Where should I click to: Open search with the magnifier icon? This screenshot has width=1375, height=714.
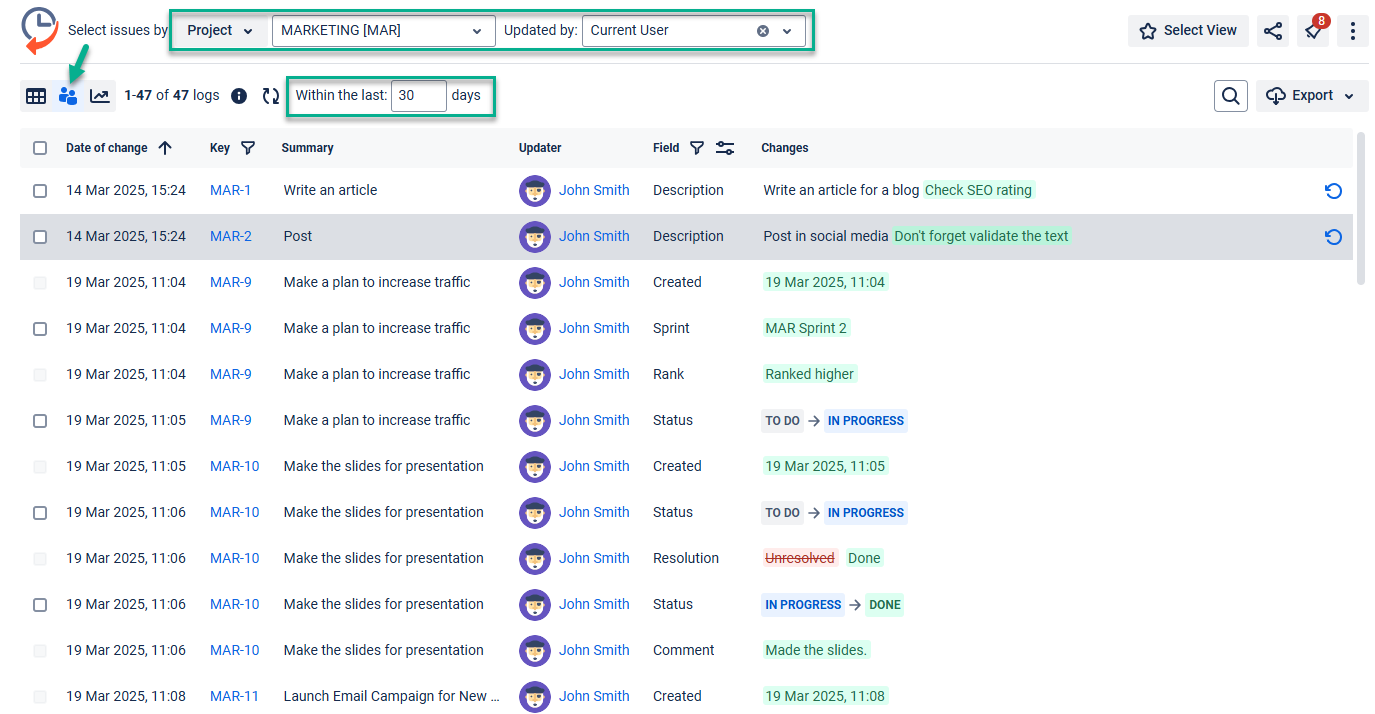1231,96
